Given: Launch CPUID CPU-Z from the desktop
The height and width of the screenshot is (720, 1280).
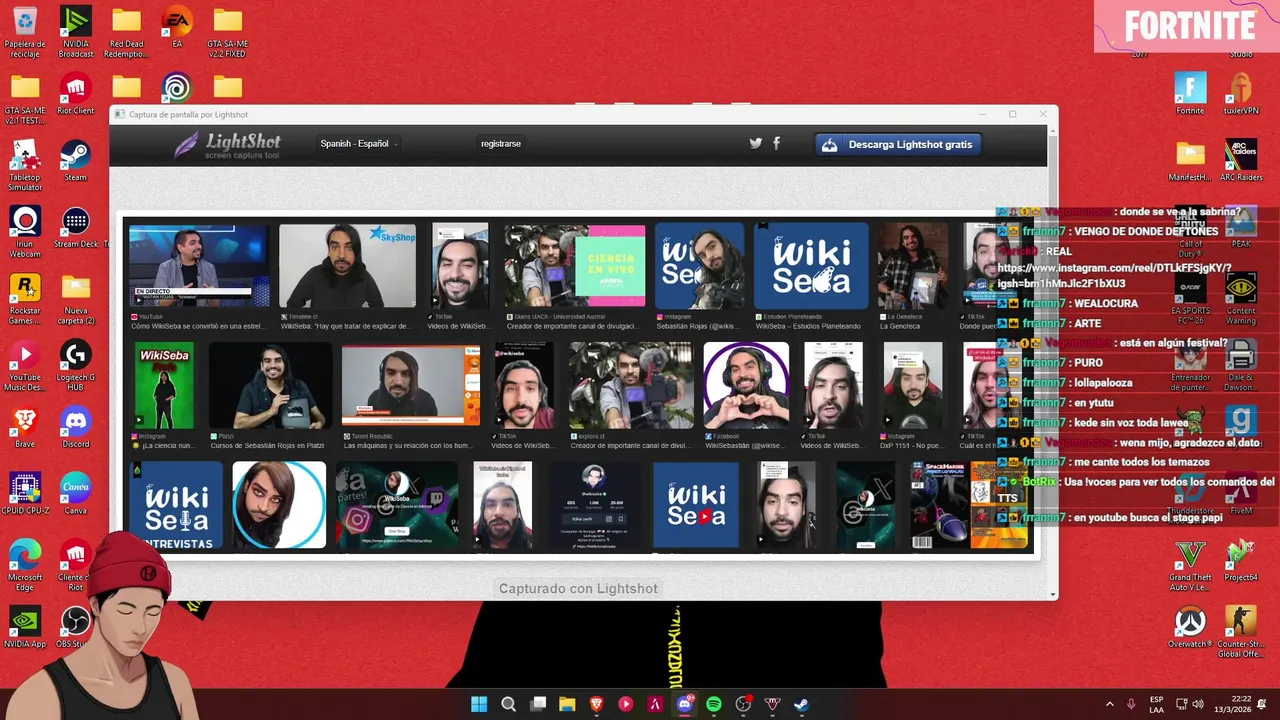Looking at the screenshot, I should click(25, 495).
